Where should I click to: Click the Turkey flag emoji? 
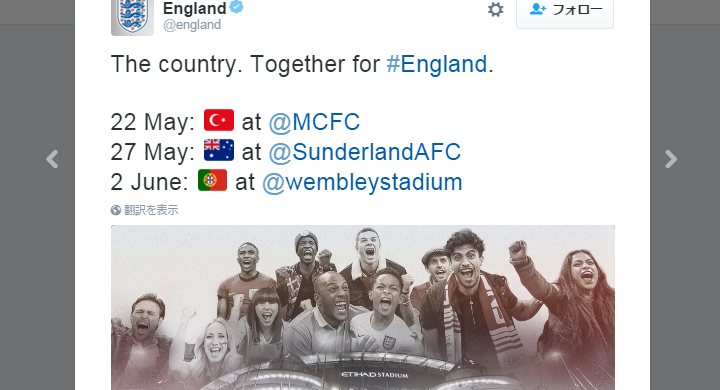tap(219, 120)
